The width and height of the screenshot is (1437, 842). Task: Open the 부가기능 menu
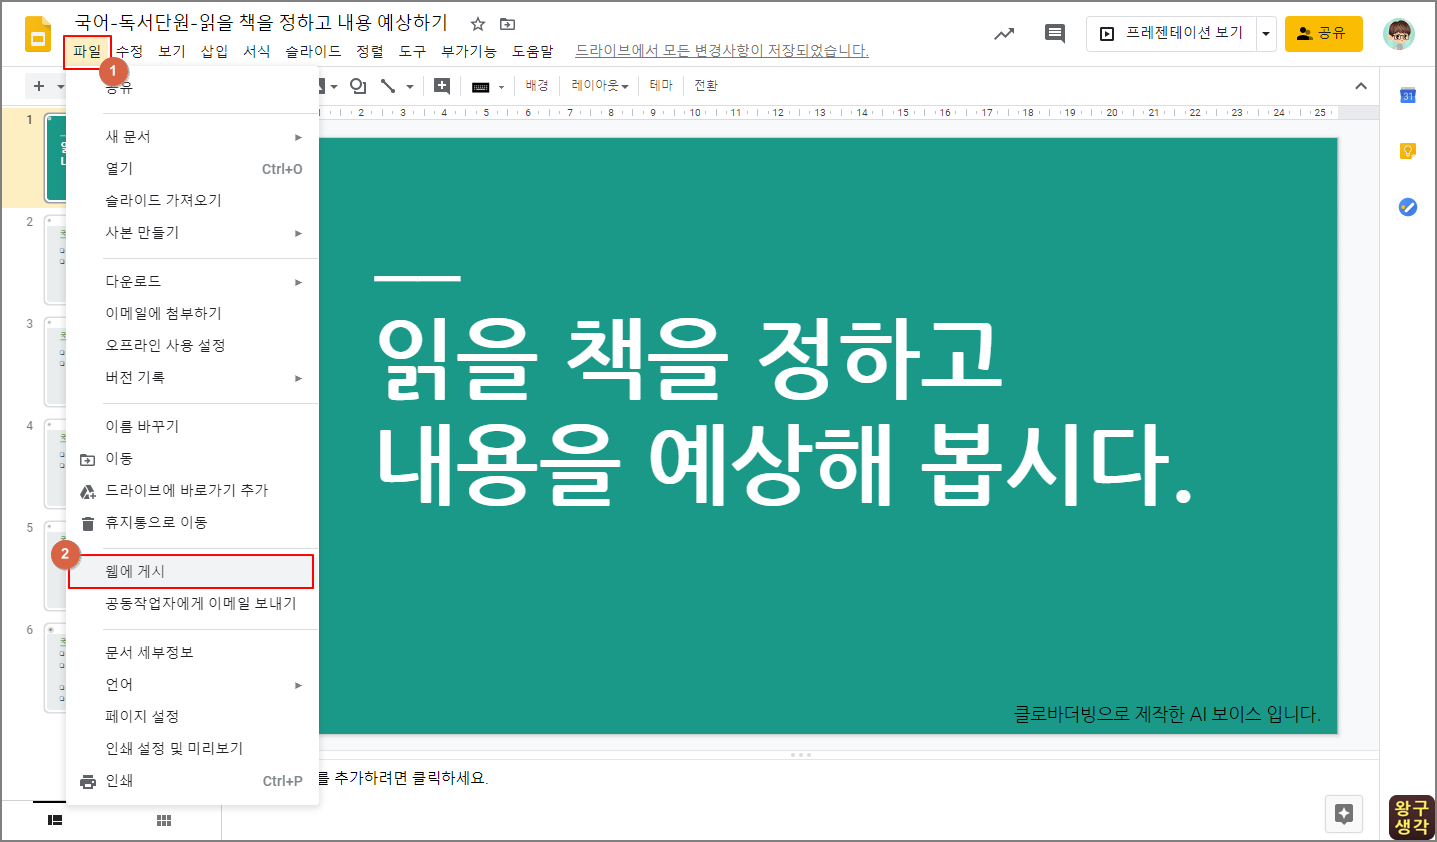coord(469,51)
